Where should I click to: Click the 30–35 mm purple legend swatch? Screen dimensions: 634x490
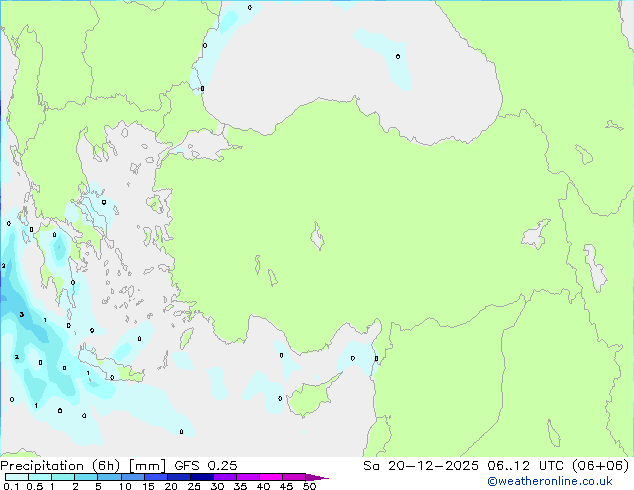pyautogui.click(x=224, y=477)
